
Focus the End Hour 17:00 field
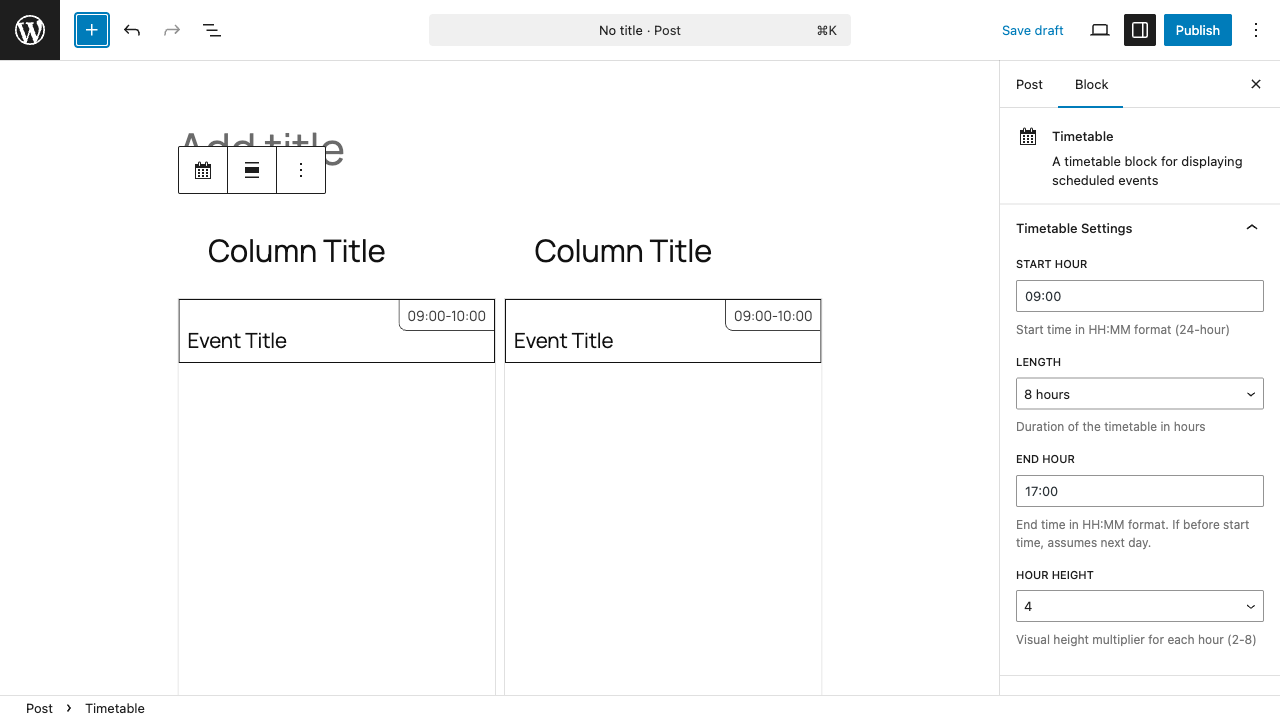click(1140, 491)
